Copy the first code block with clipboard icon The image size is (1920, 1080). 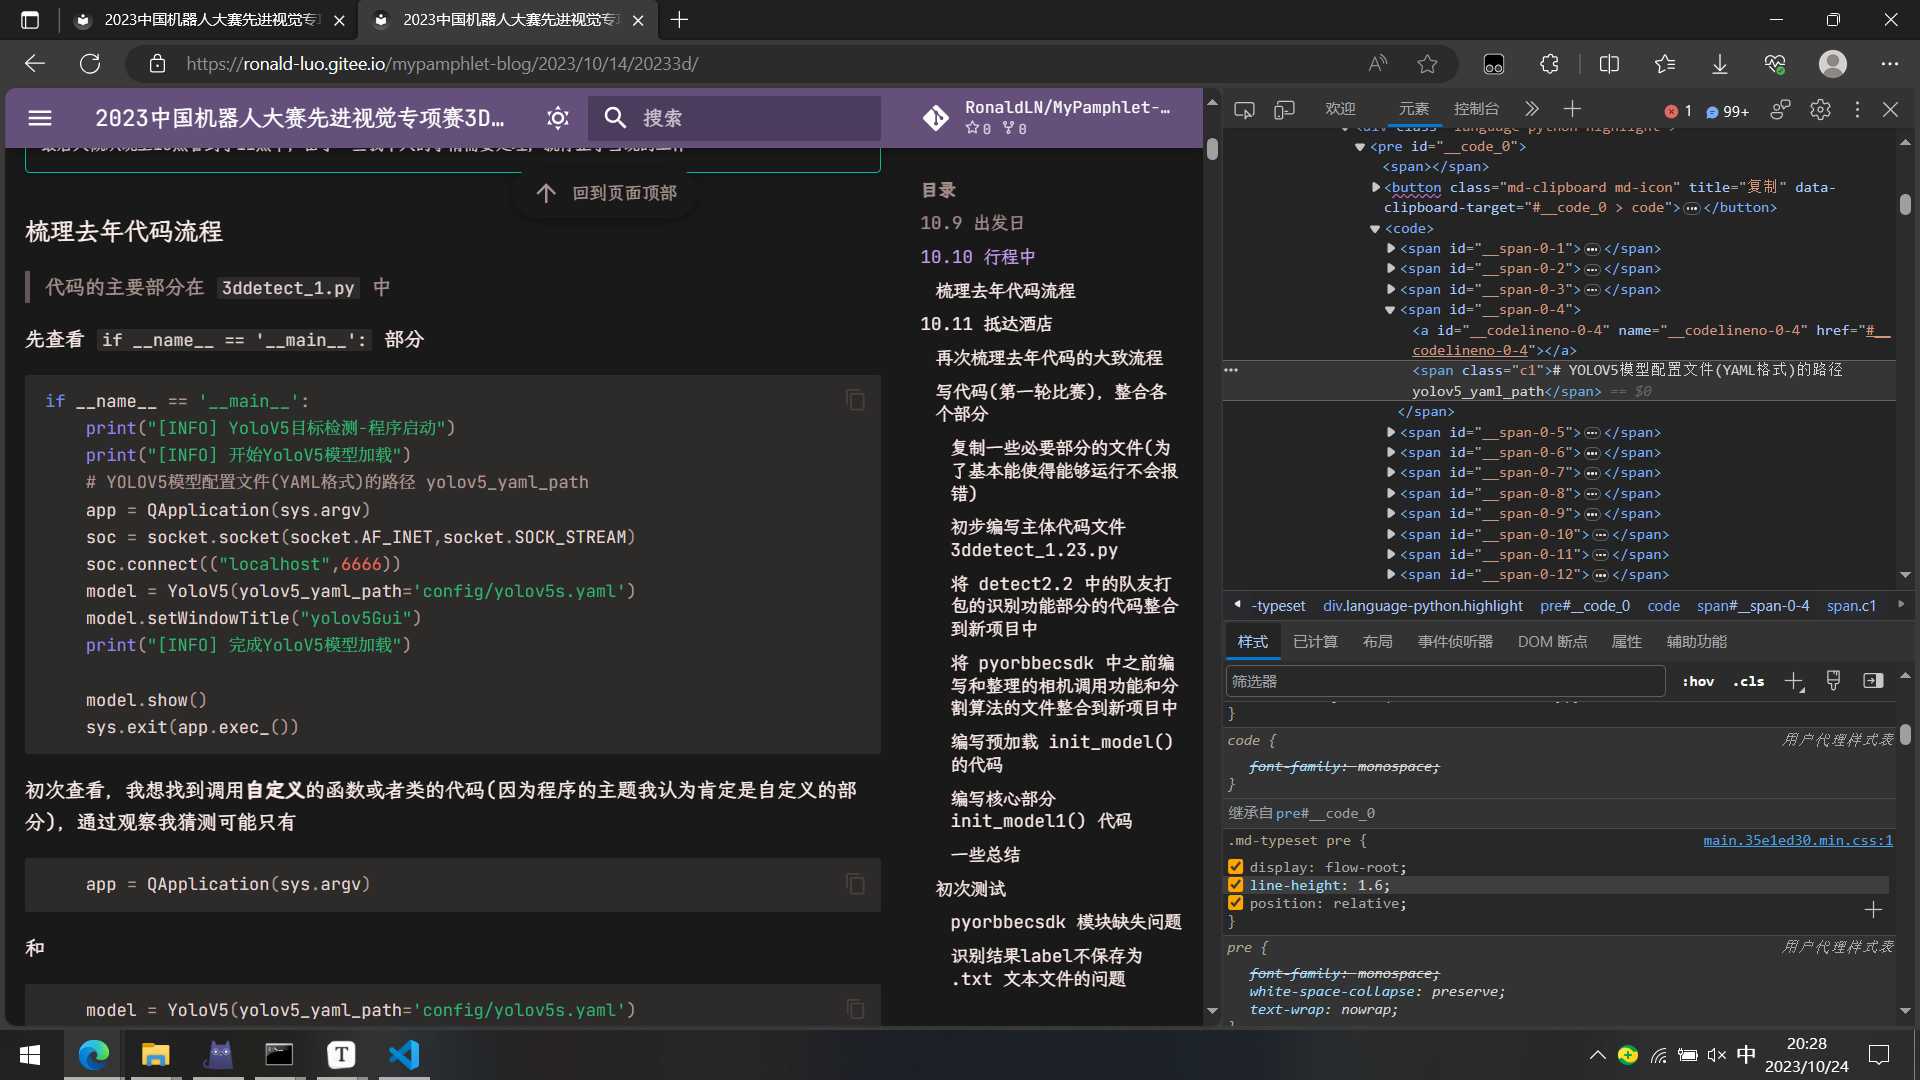(x=855, y=400)
